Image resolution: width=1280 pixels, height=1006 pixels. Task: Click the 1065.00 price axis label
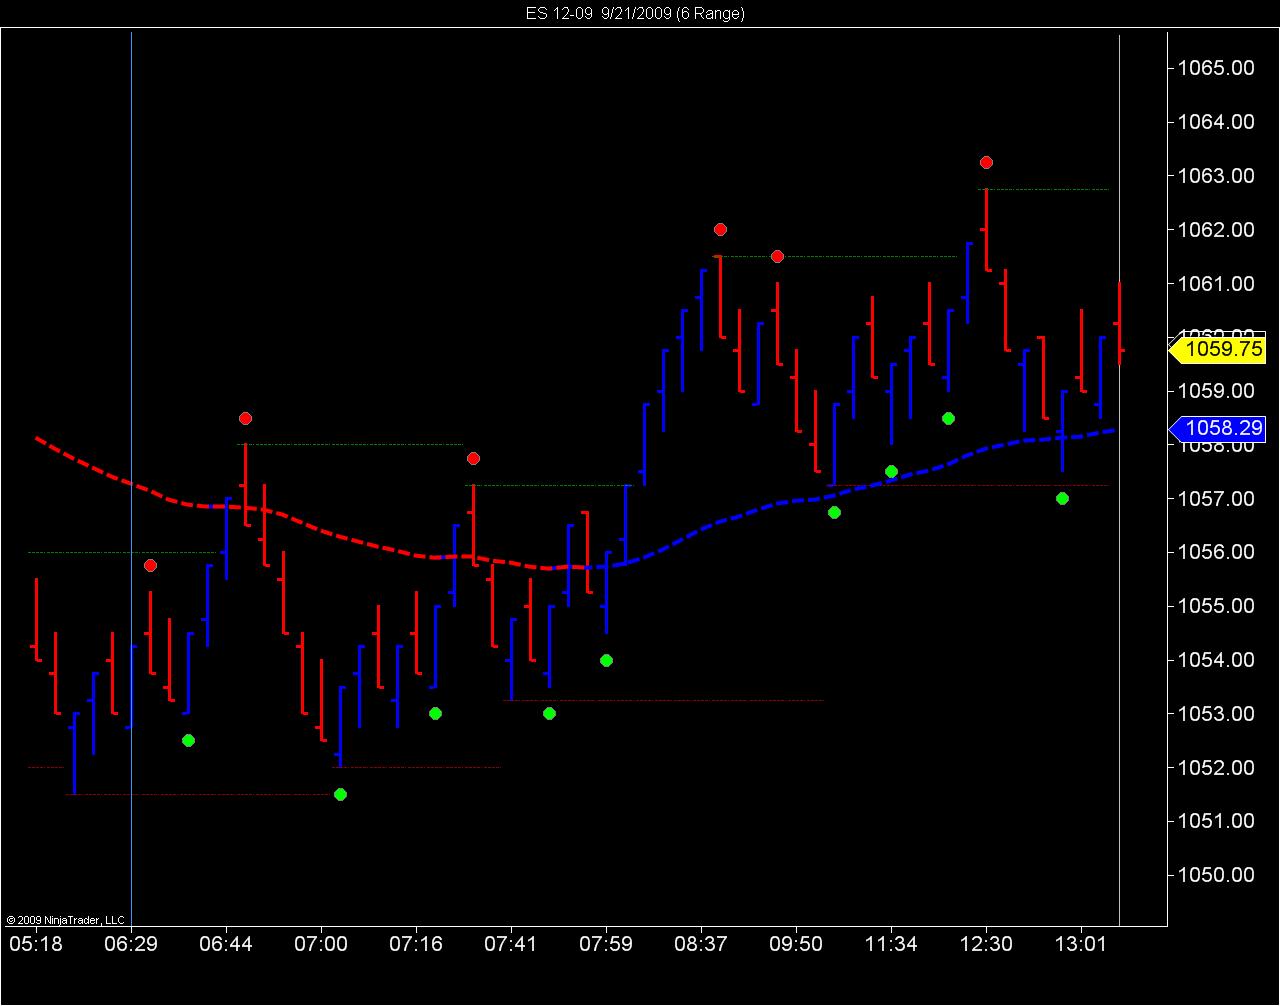pyautogui.click(x=1215, y=68)
